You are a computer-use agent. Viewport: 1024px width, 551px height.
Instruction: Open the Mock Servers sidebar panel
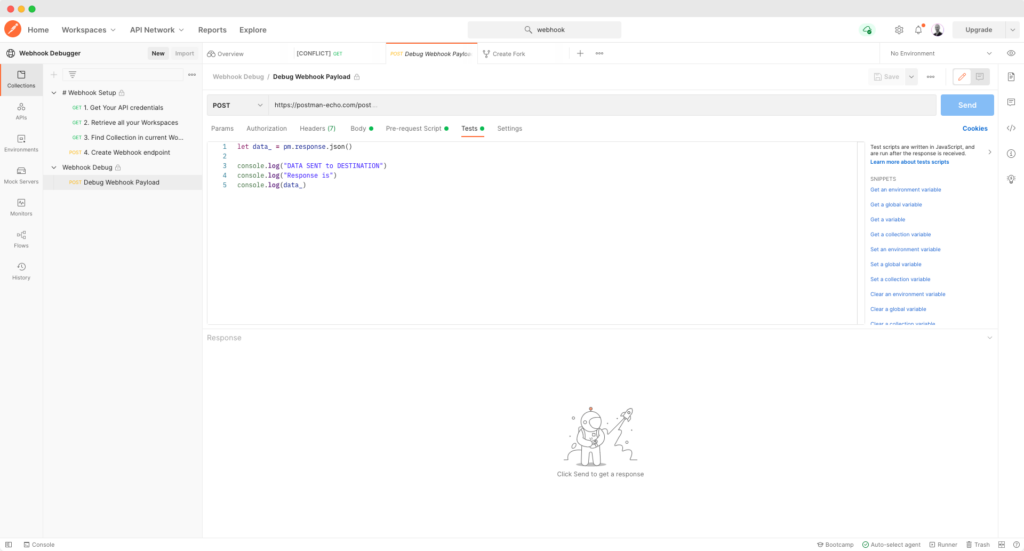click(21, 175)
